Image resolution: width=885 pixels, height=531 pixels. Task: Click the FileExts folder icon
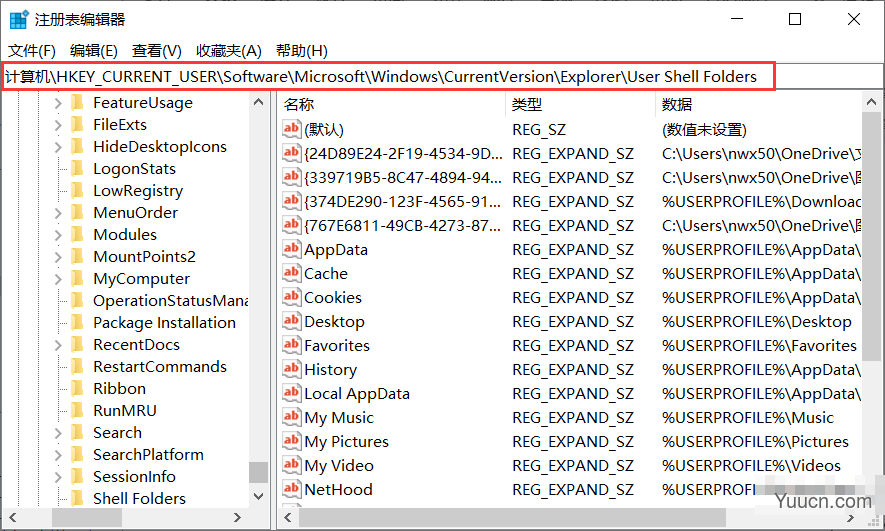tap(78, 125)
